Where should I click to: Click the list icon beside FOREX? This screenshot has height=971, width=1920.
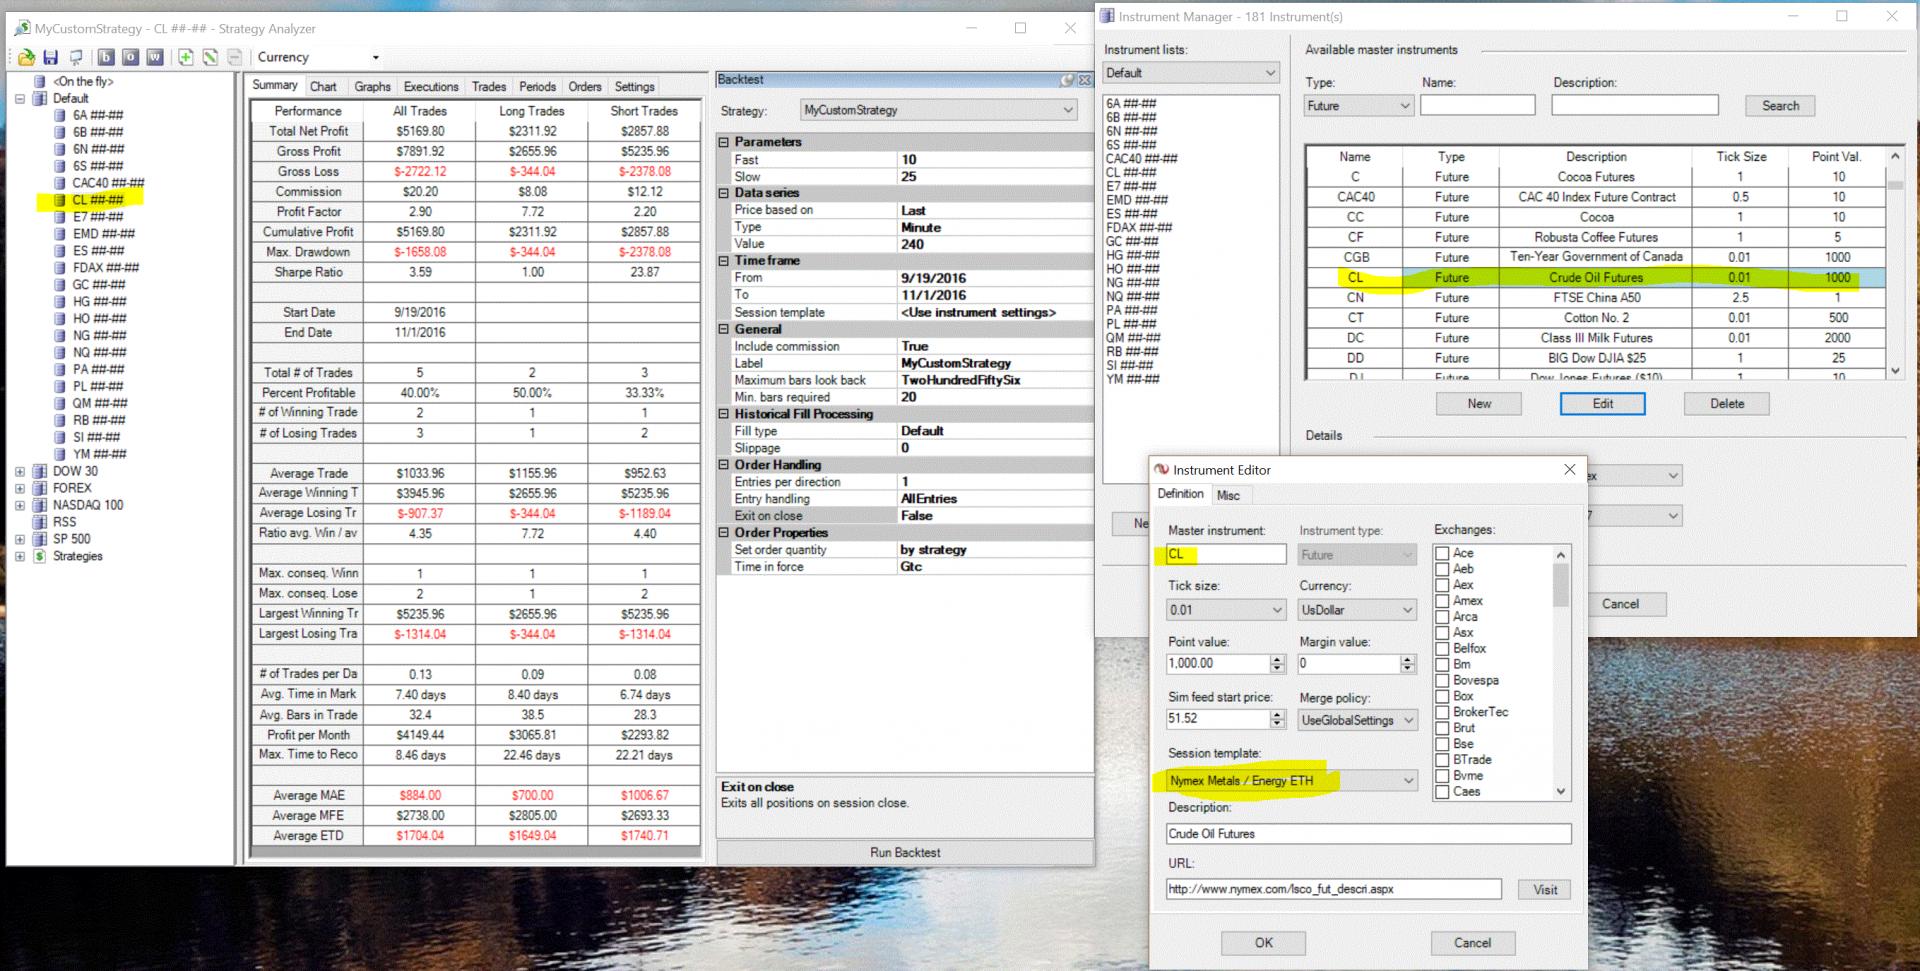40,488
